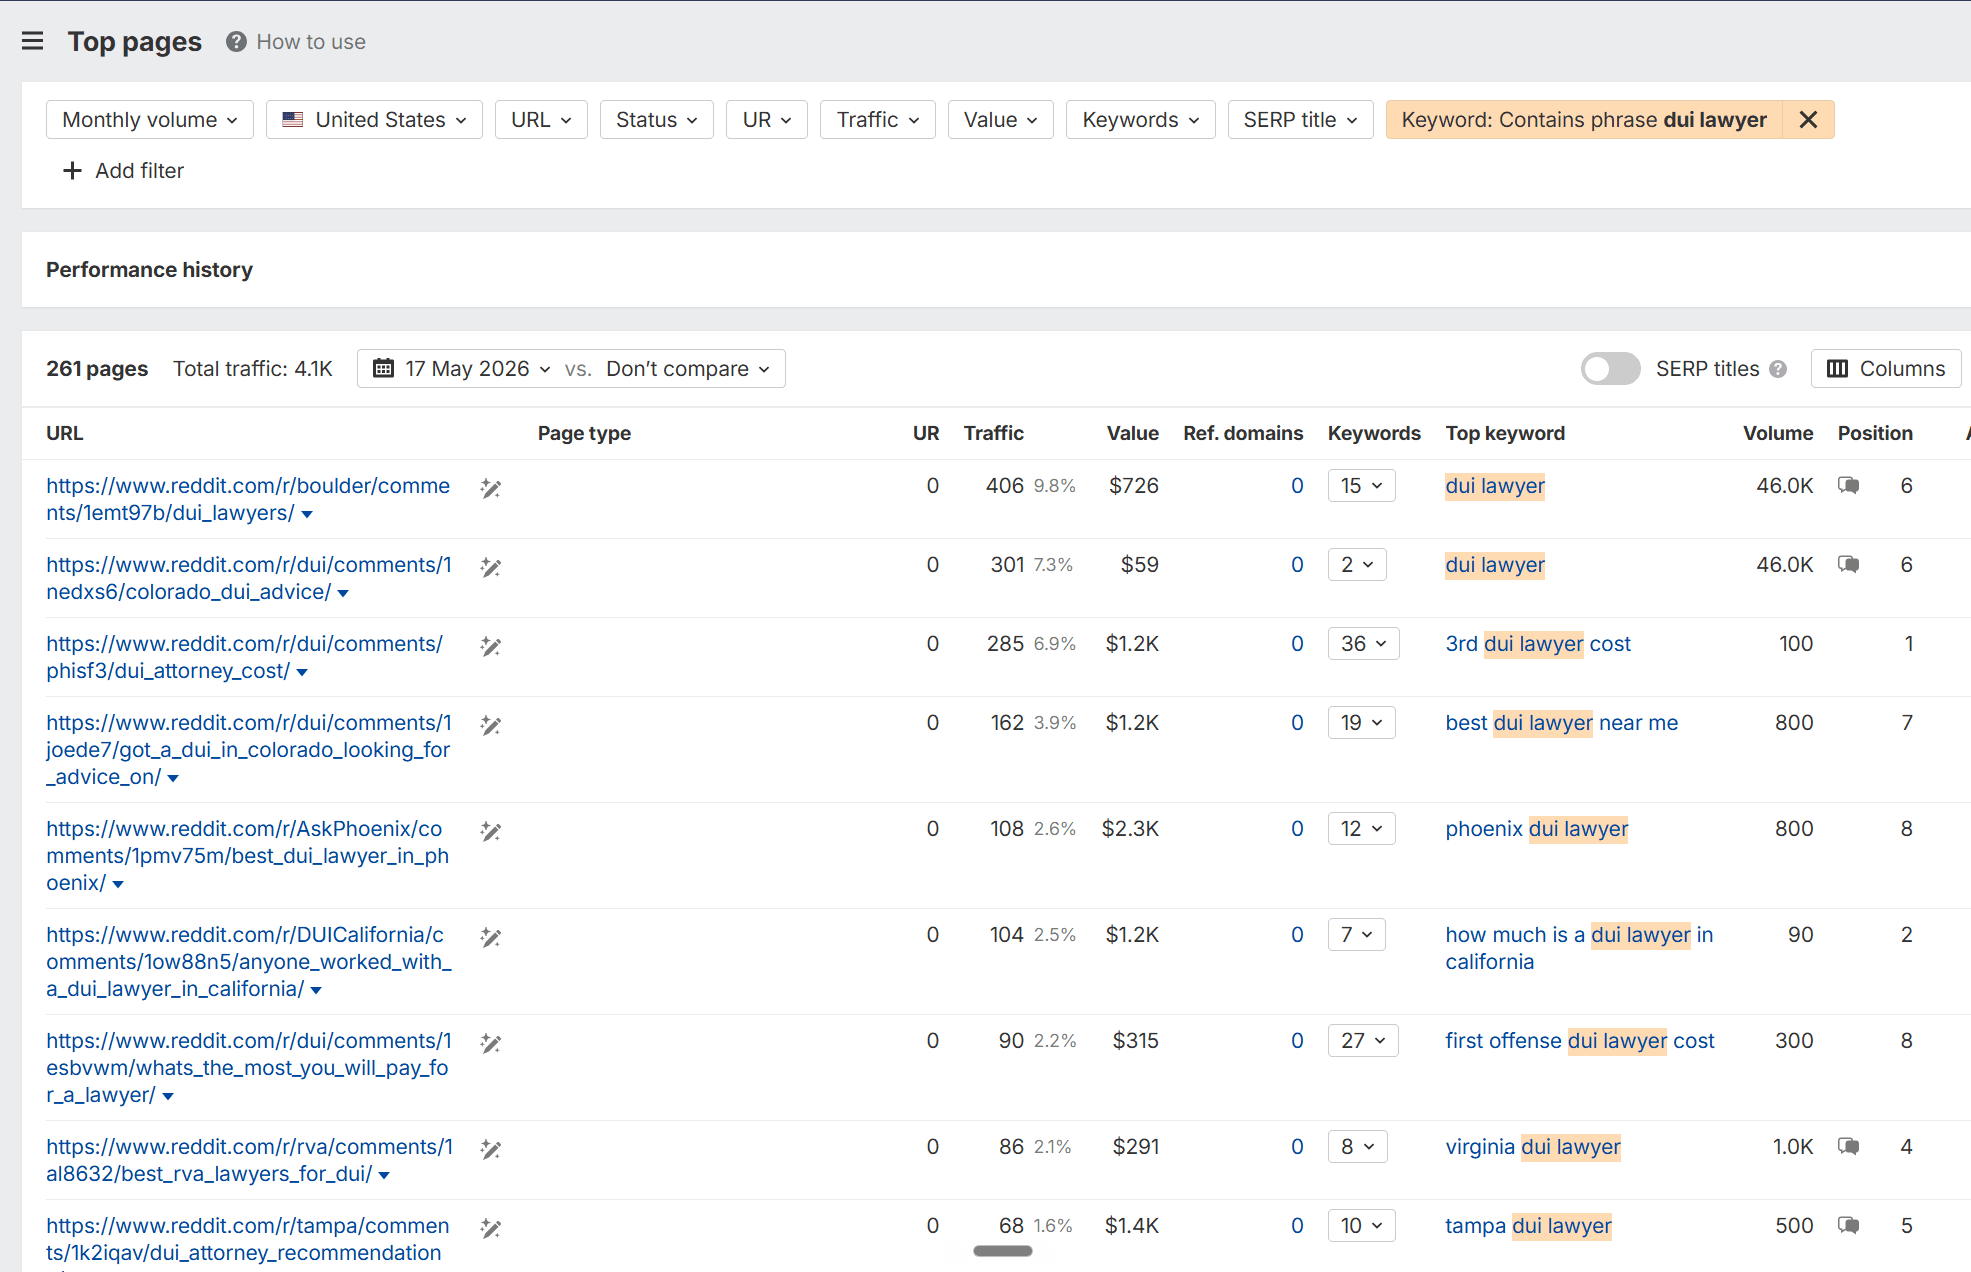Open the United States country dropdown
Viewport: 1971px width, 1272px height.
pos(374,120)
